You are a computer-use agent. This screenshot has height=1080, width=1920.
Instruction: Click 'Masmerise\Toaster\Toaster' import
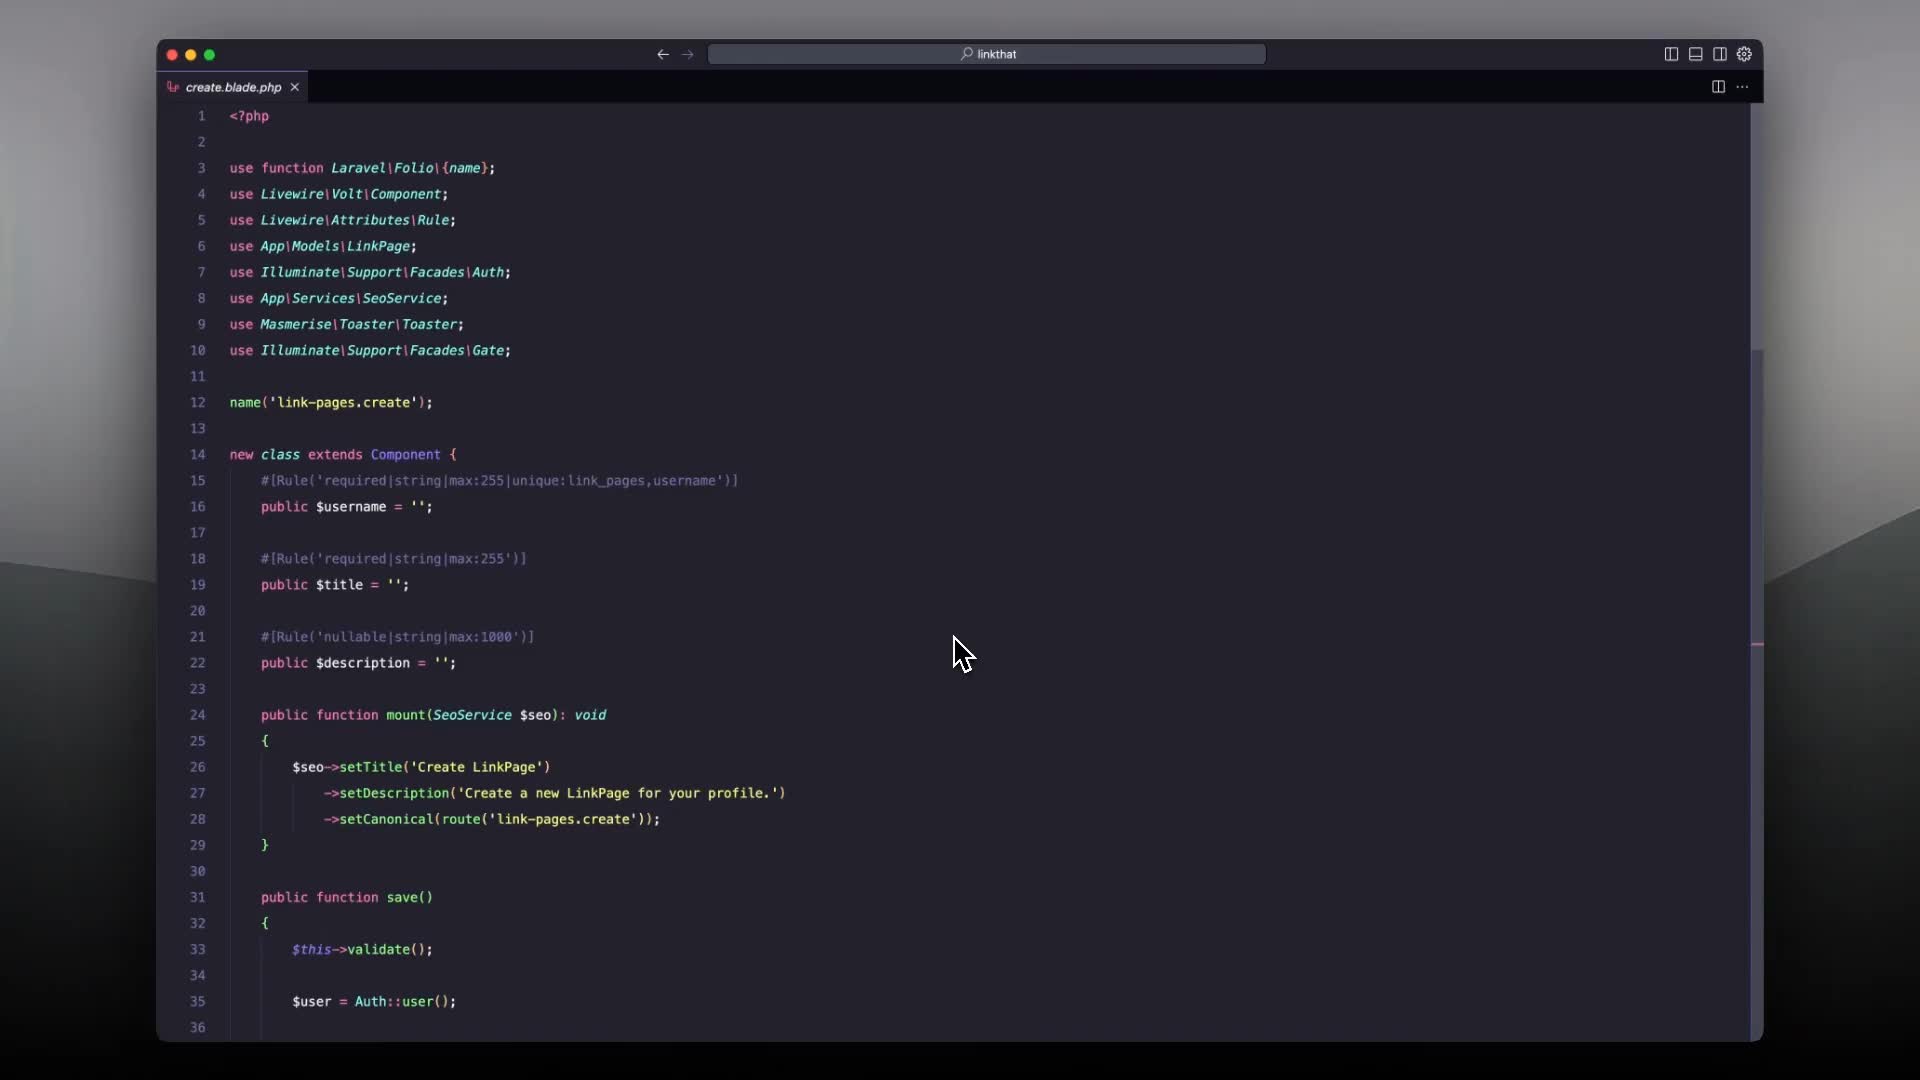click(x=359, y=324)
